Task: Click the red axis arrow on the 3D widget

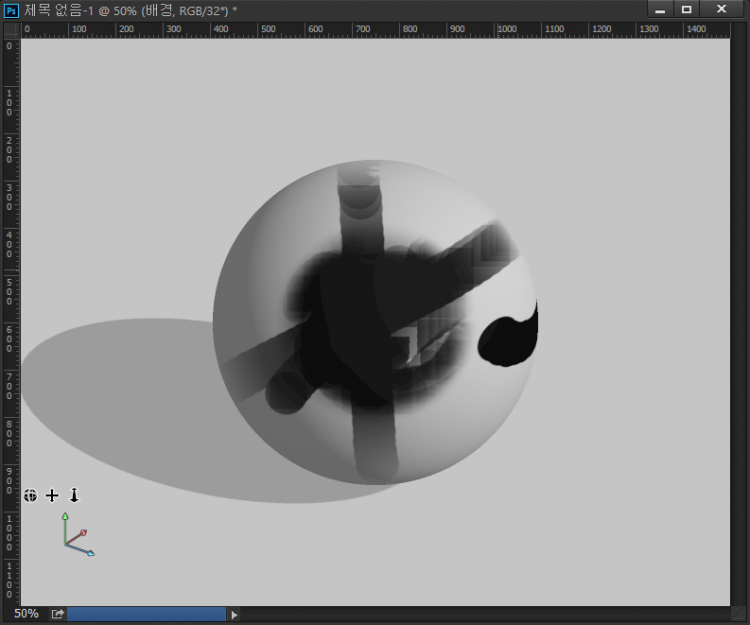Action: [82, 534]
